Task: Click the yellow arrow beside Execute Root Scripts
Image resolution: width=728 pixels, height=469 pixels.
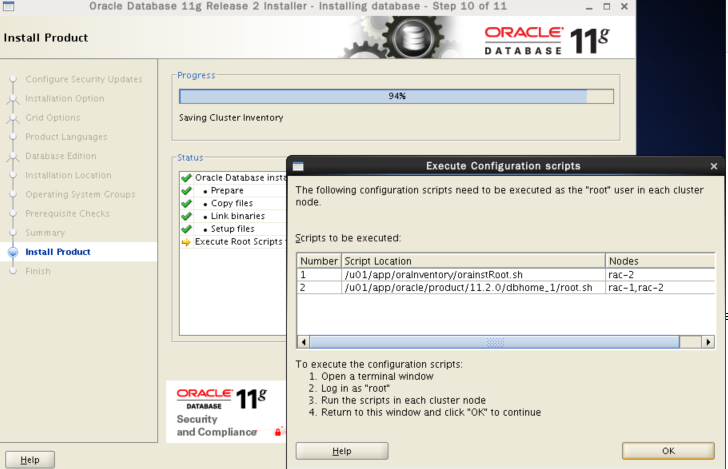Action: click(186, 241)
